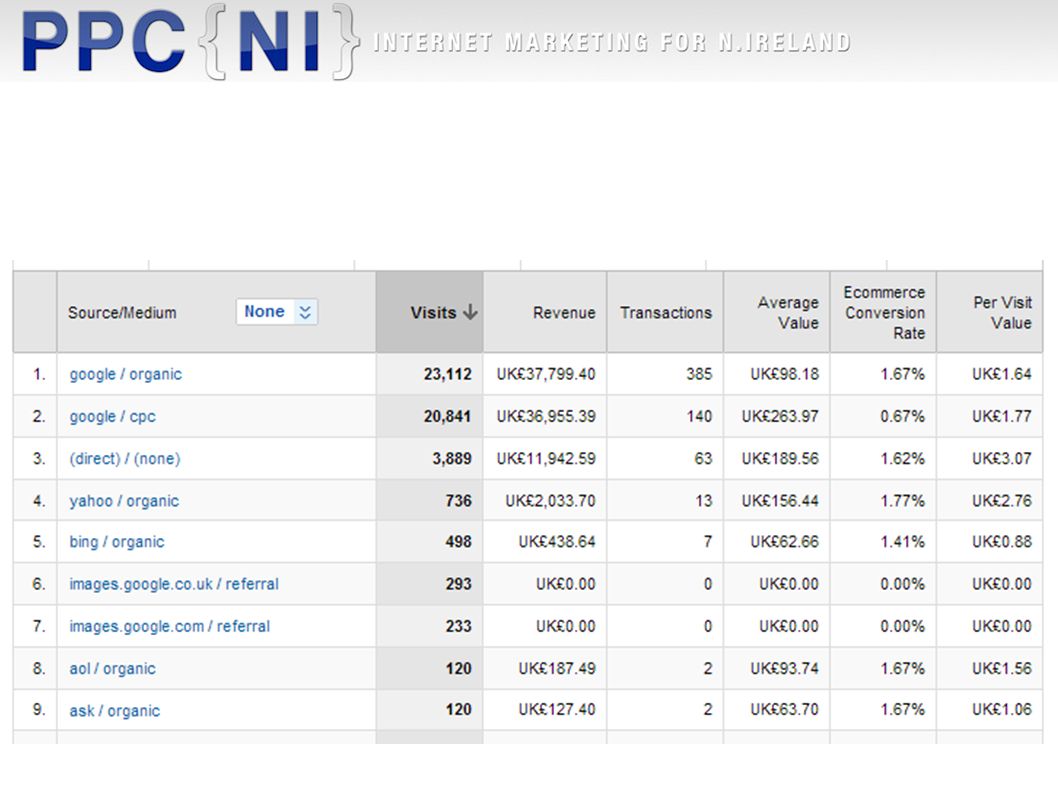Select the UK£438.64 revenue cell
Viewport: 1058px width, 793px height.
(x=545, y=542)
